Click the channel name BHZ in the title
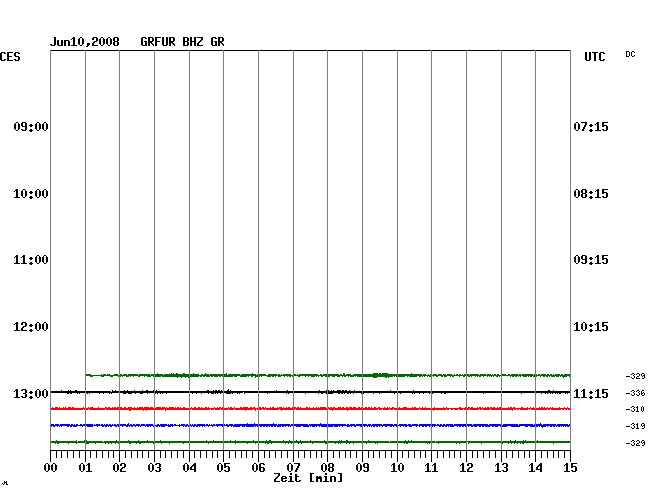The image size is (650, 494). point(193,42)
